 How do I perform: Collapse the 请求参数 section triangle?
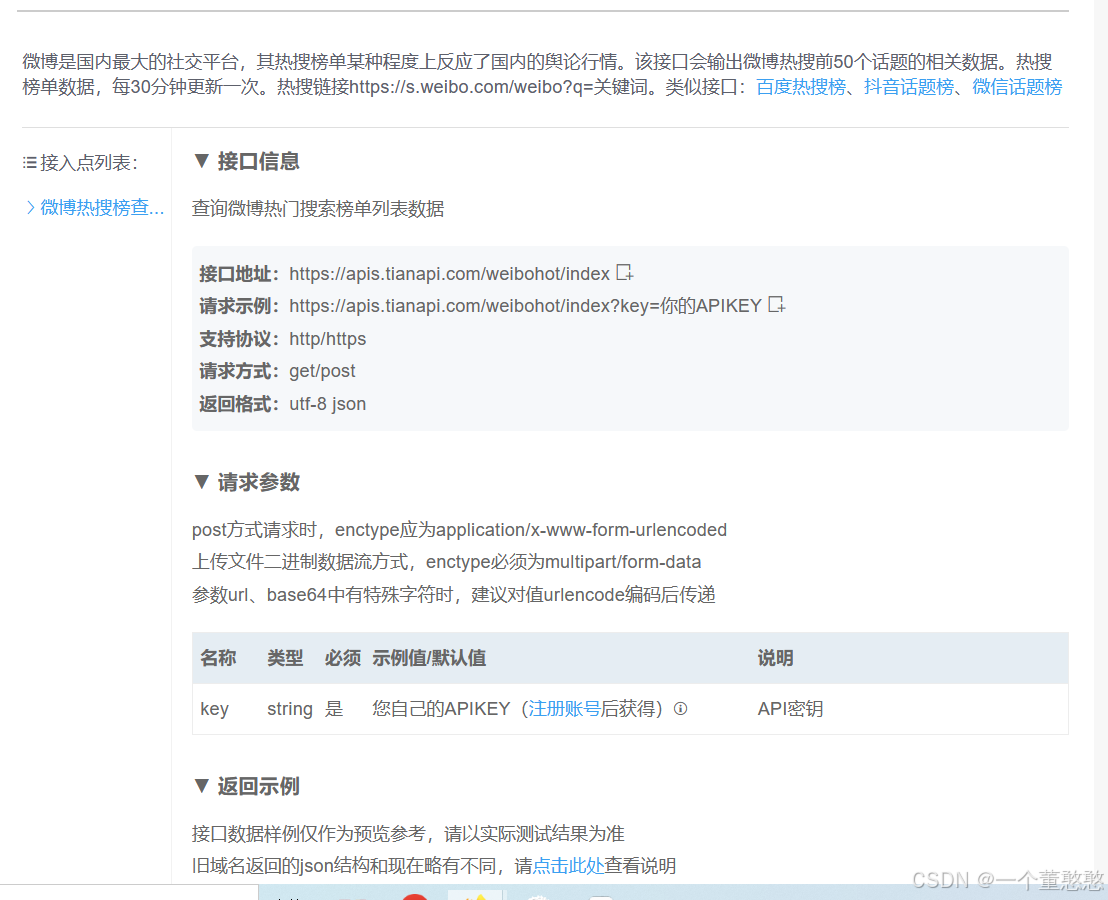coord(201,482)
